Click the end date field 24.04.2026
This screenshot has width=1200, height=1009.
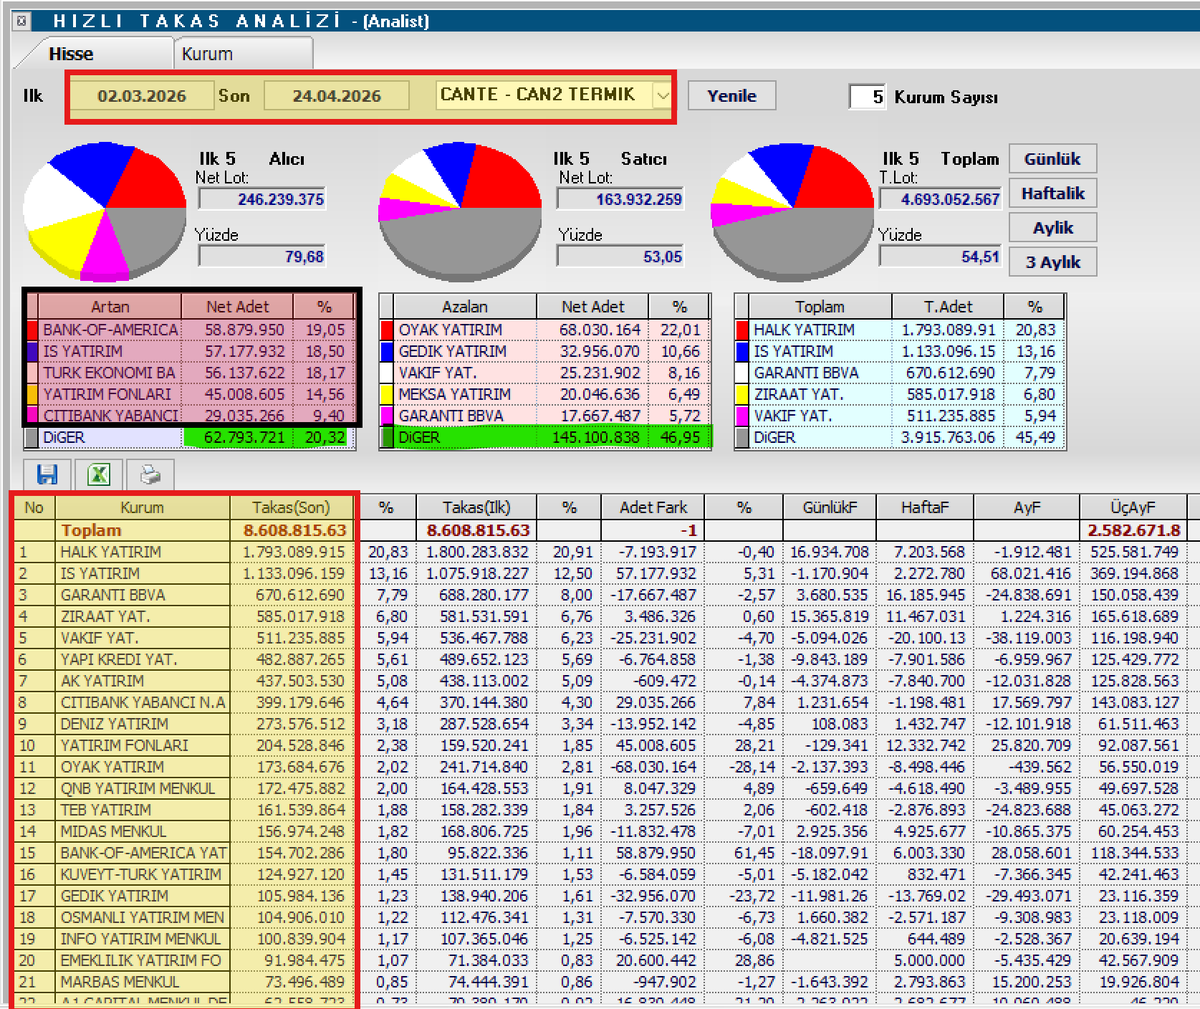click(337, 96)
